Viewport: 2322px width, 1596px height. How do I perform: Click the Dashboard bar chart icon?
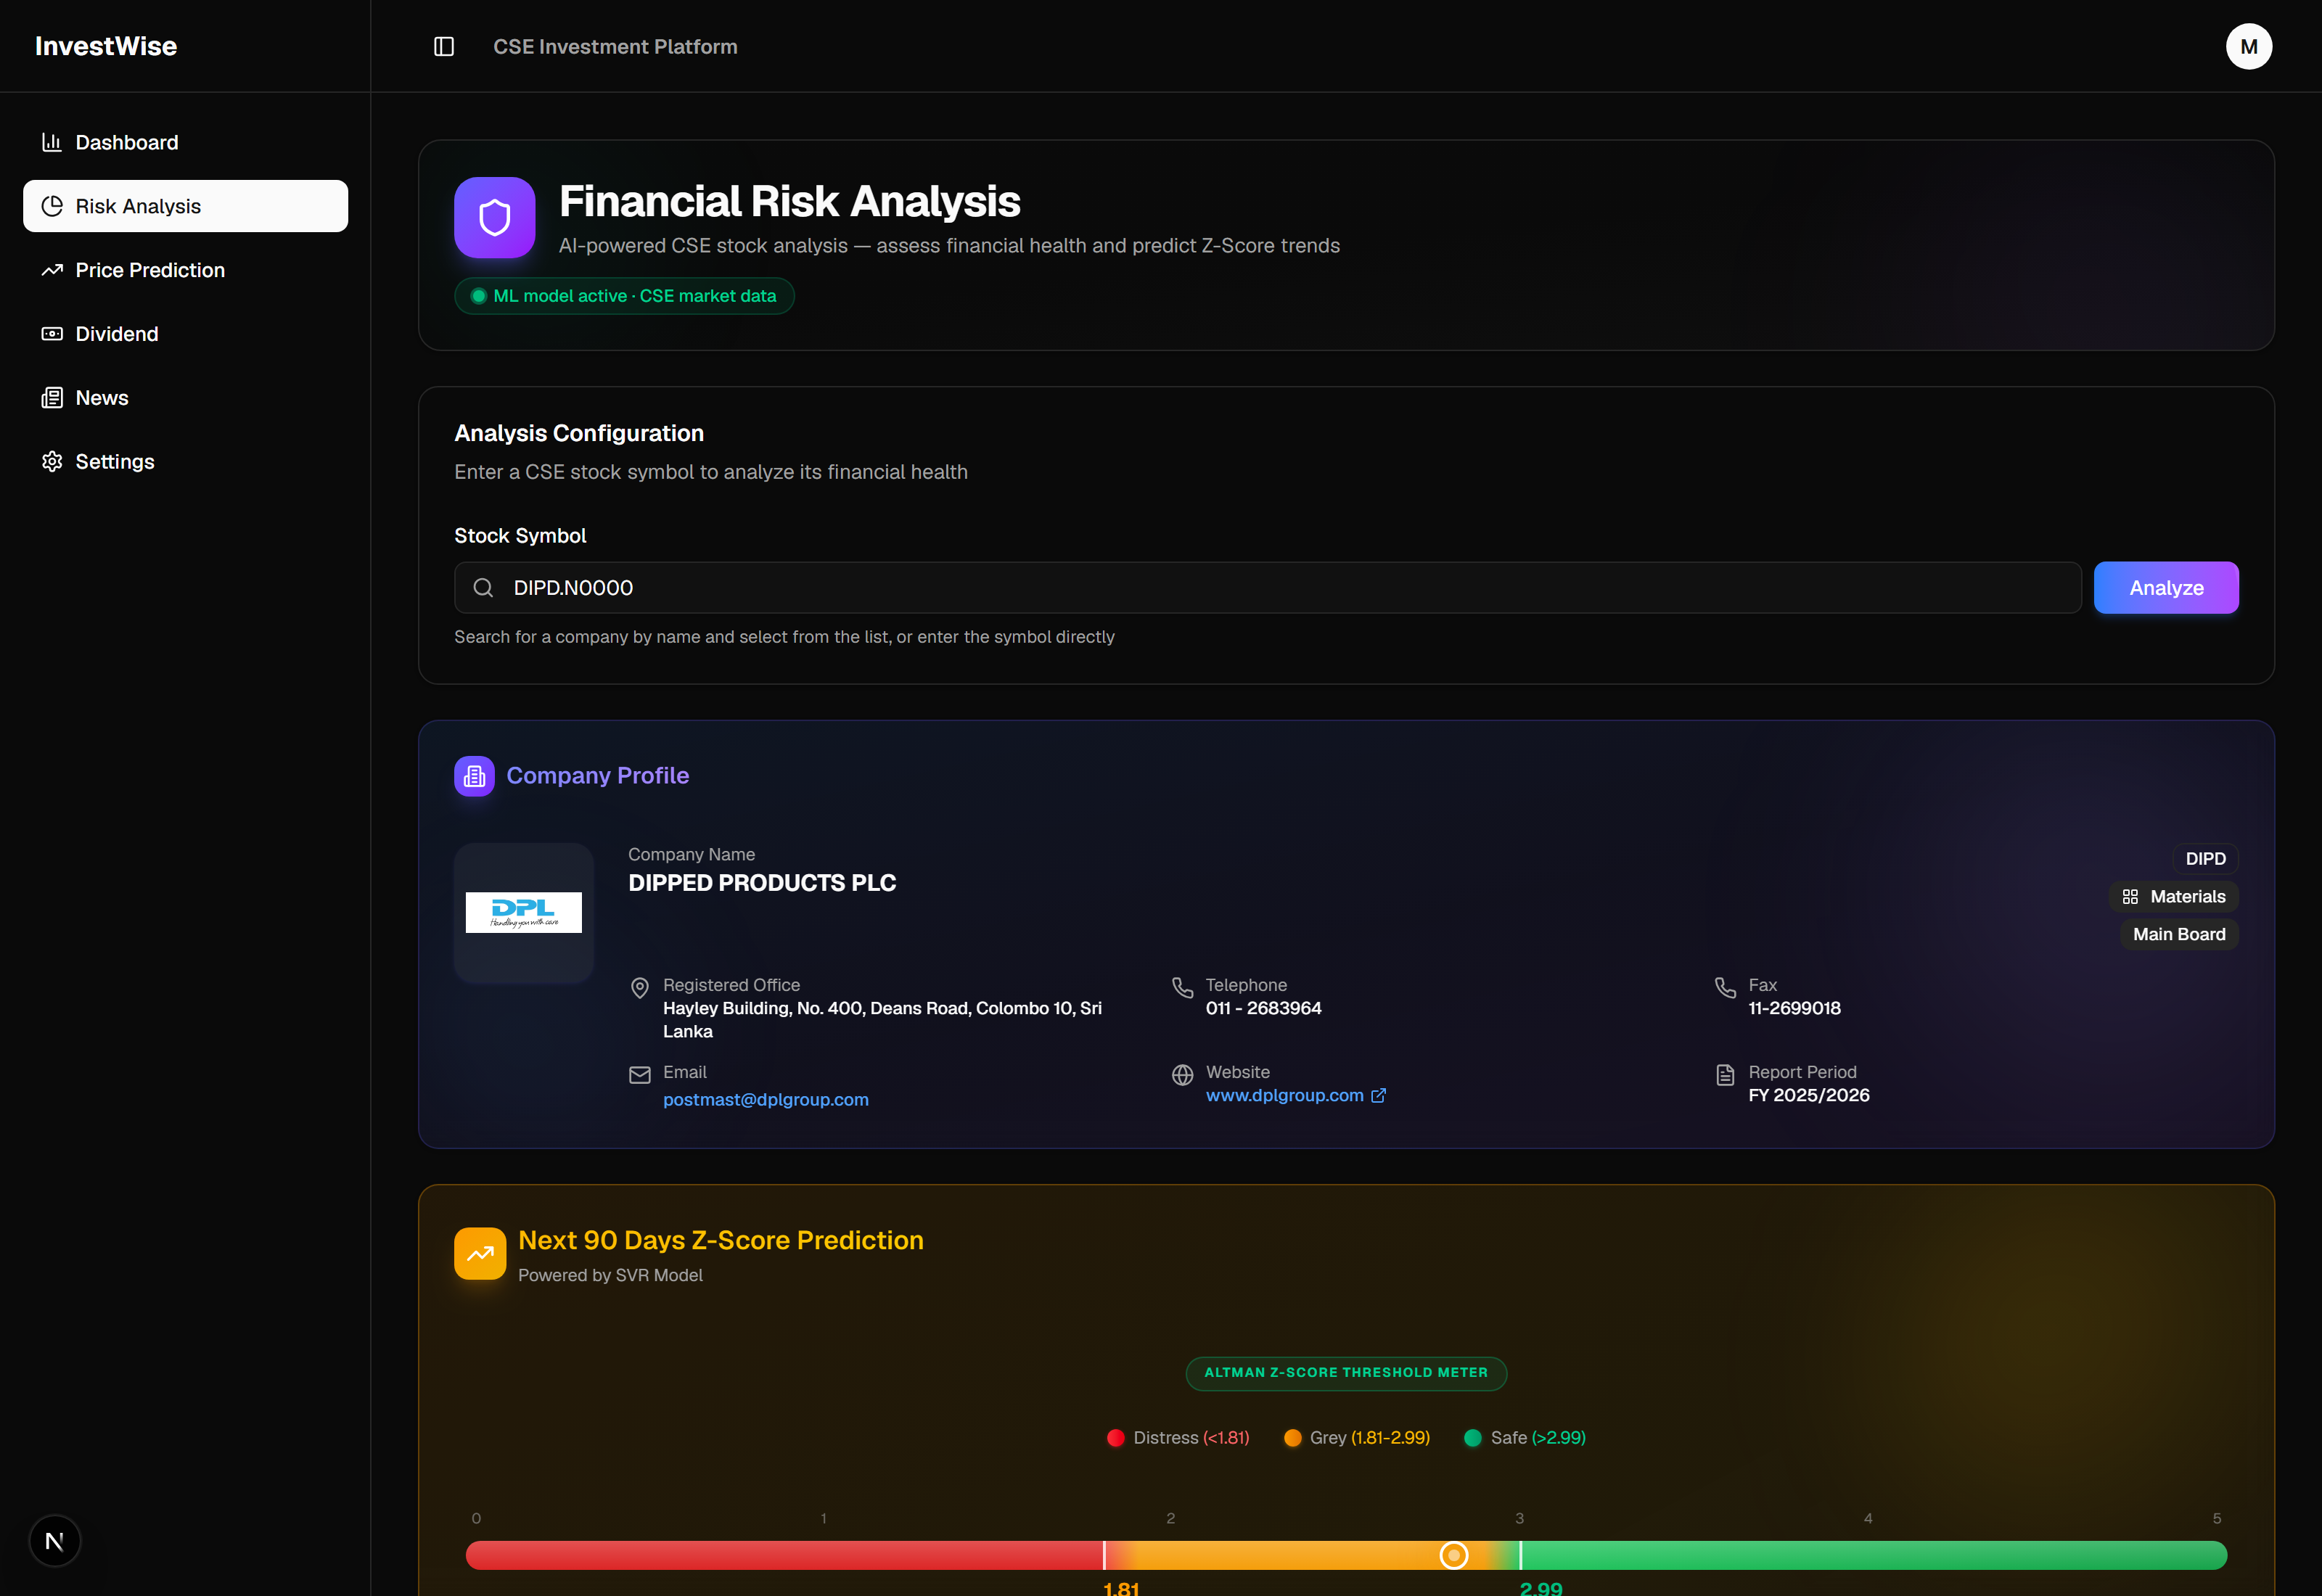[x=52, y=142]
